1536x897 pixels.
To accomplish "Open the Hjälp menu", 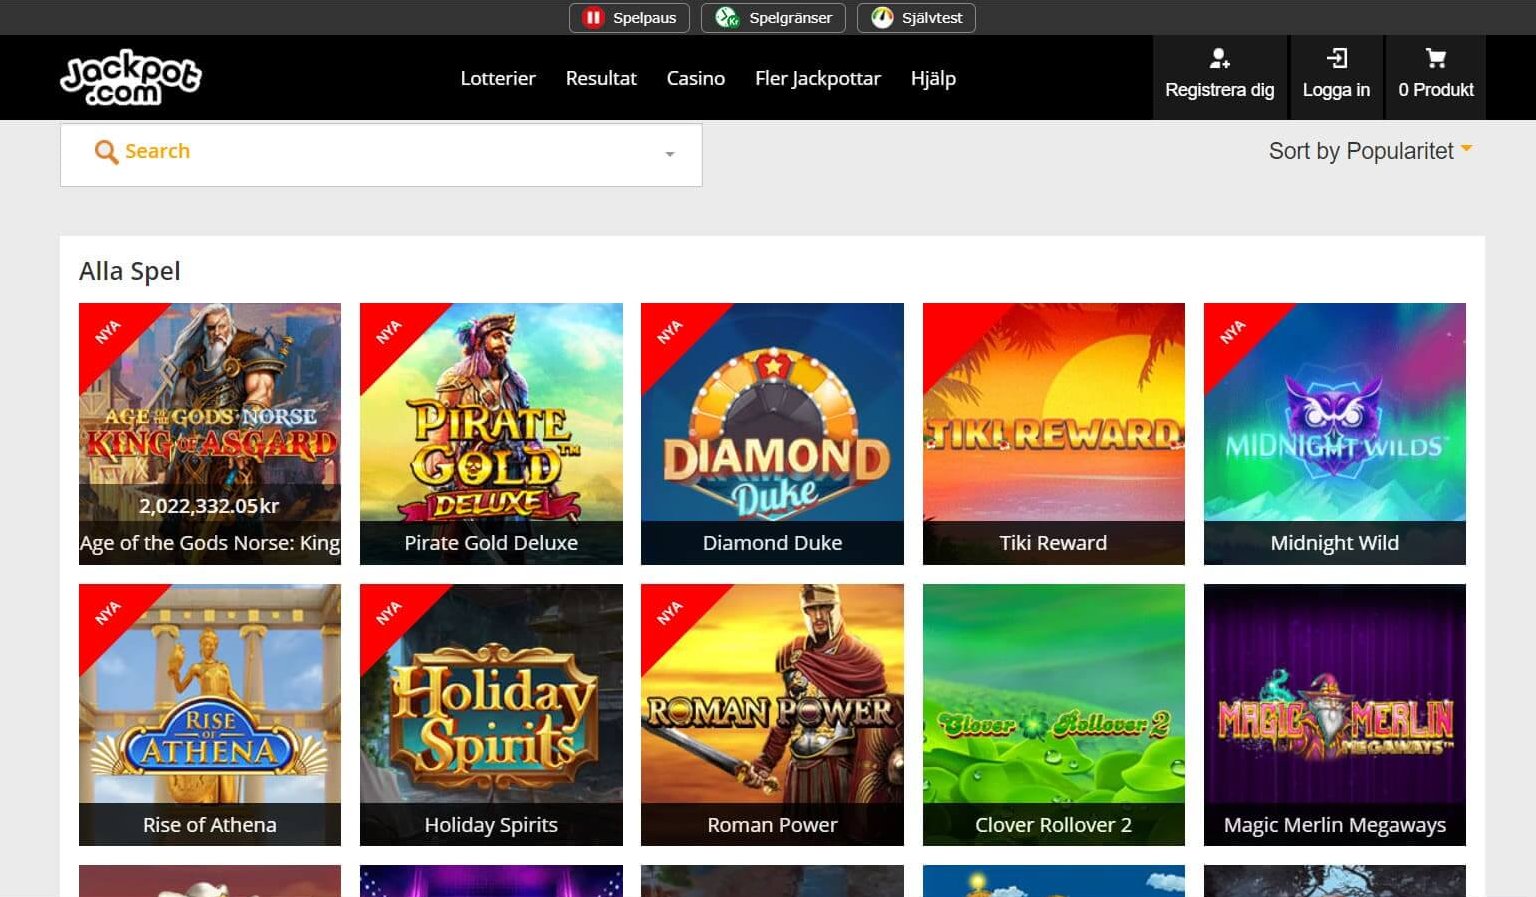I will 933,78.
